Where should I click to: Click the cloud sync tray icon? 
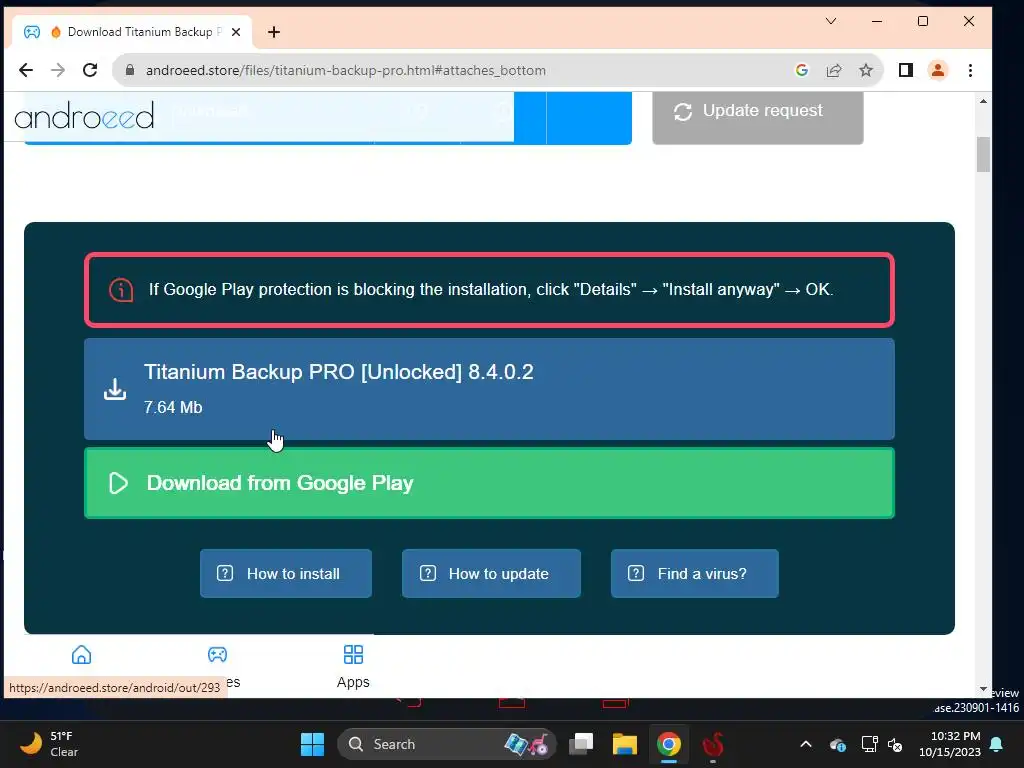point(837,744)
